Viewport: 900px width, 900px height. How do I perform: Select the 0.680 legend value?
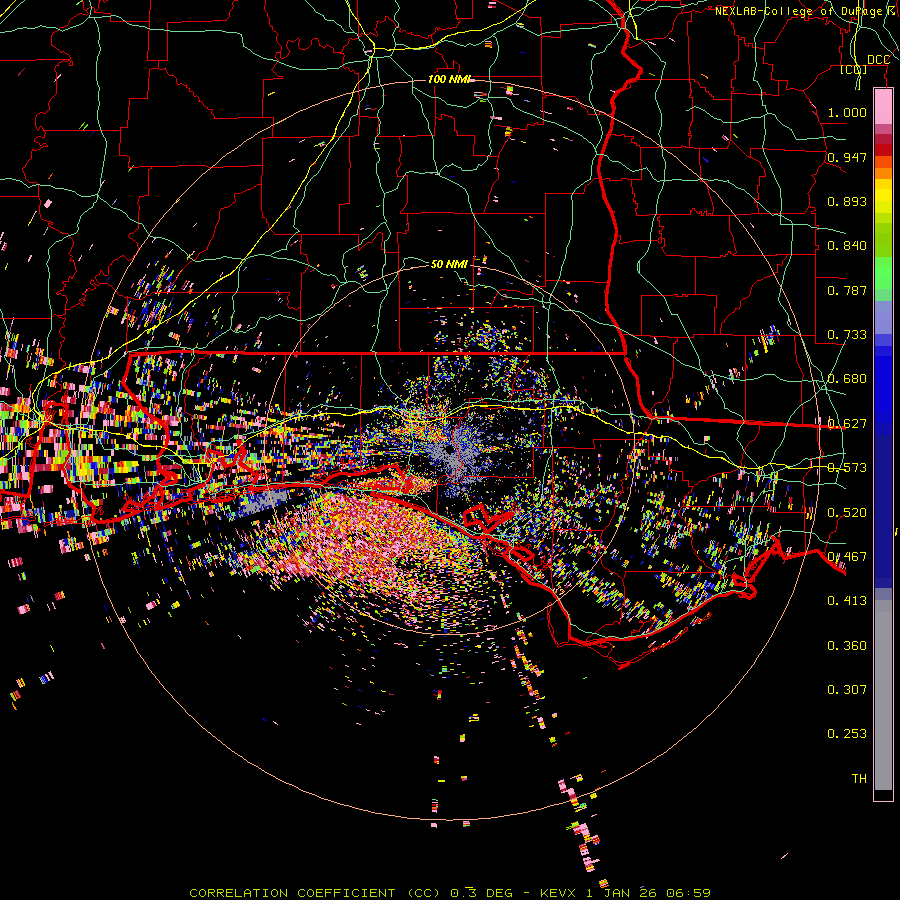847,378
